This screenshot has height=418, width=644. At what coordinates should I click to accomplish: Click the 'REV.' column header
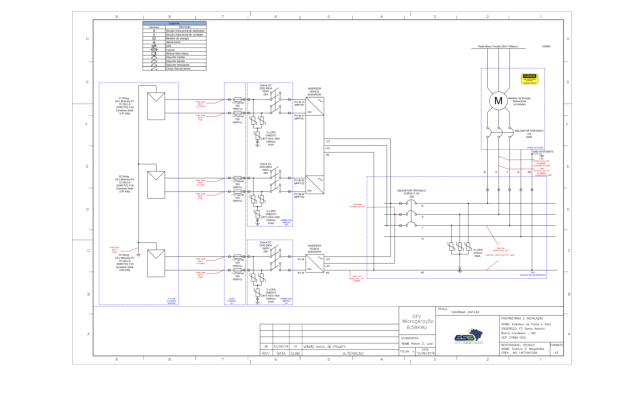(x=266, y=353)
